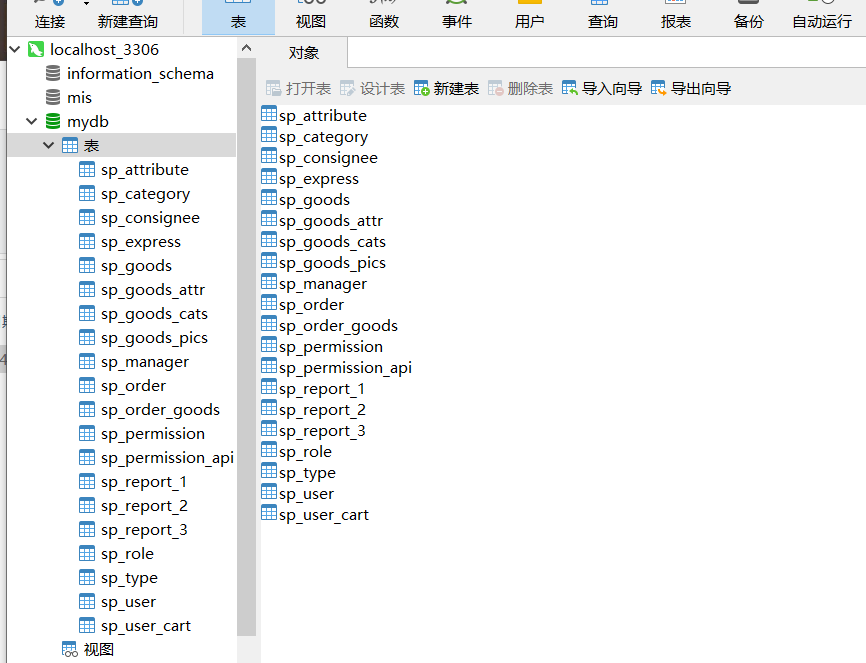
Task: Click the 删除表 delete table button
Action: [x=520, y=88]
